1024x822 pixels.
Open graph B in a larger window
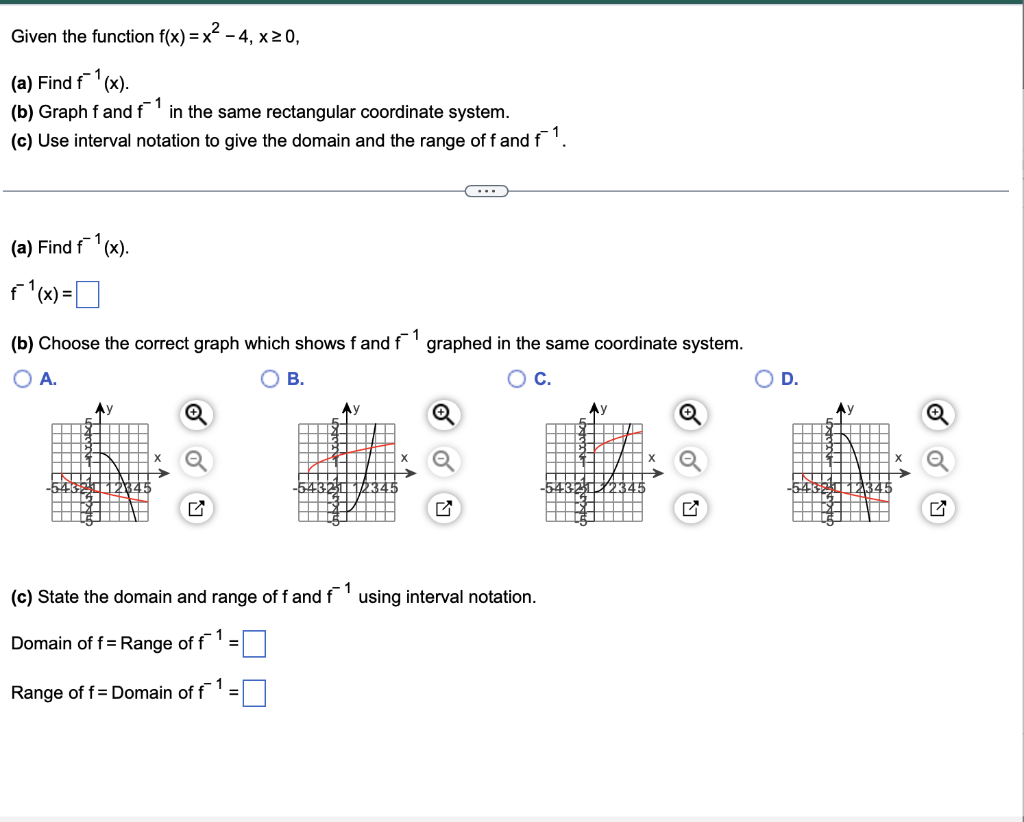tap(443, 508)
